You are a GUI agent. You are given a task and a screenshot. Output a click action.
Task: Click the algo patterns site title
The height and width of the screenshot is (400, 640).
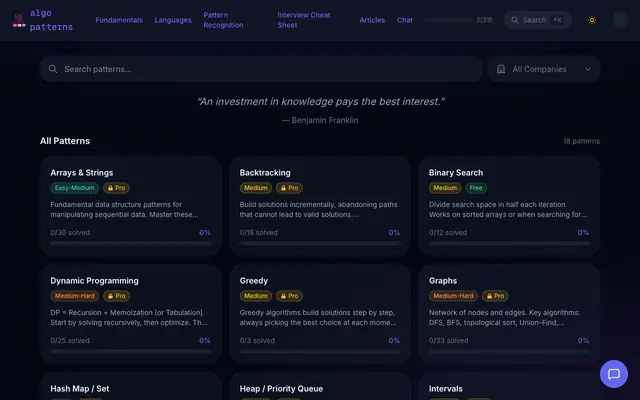coord(51,20)
